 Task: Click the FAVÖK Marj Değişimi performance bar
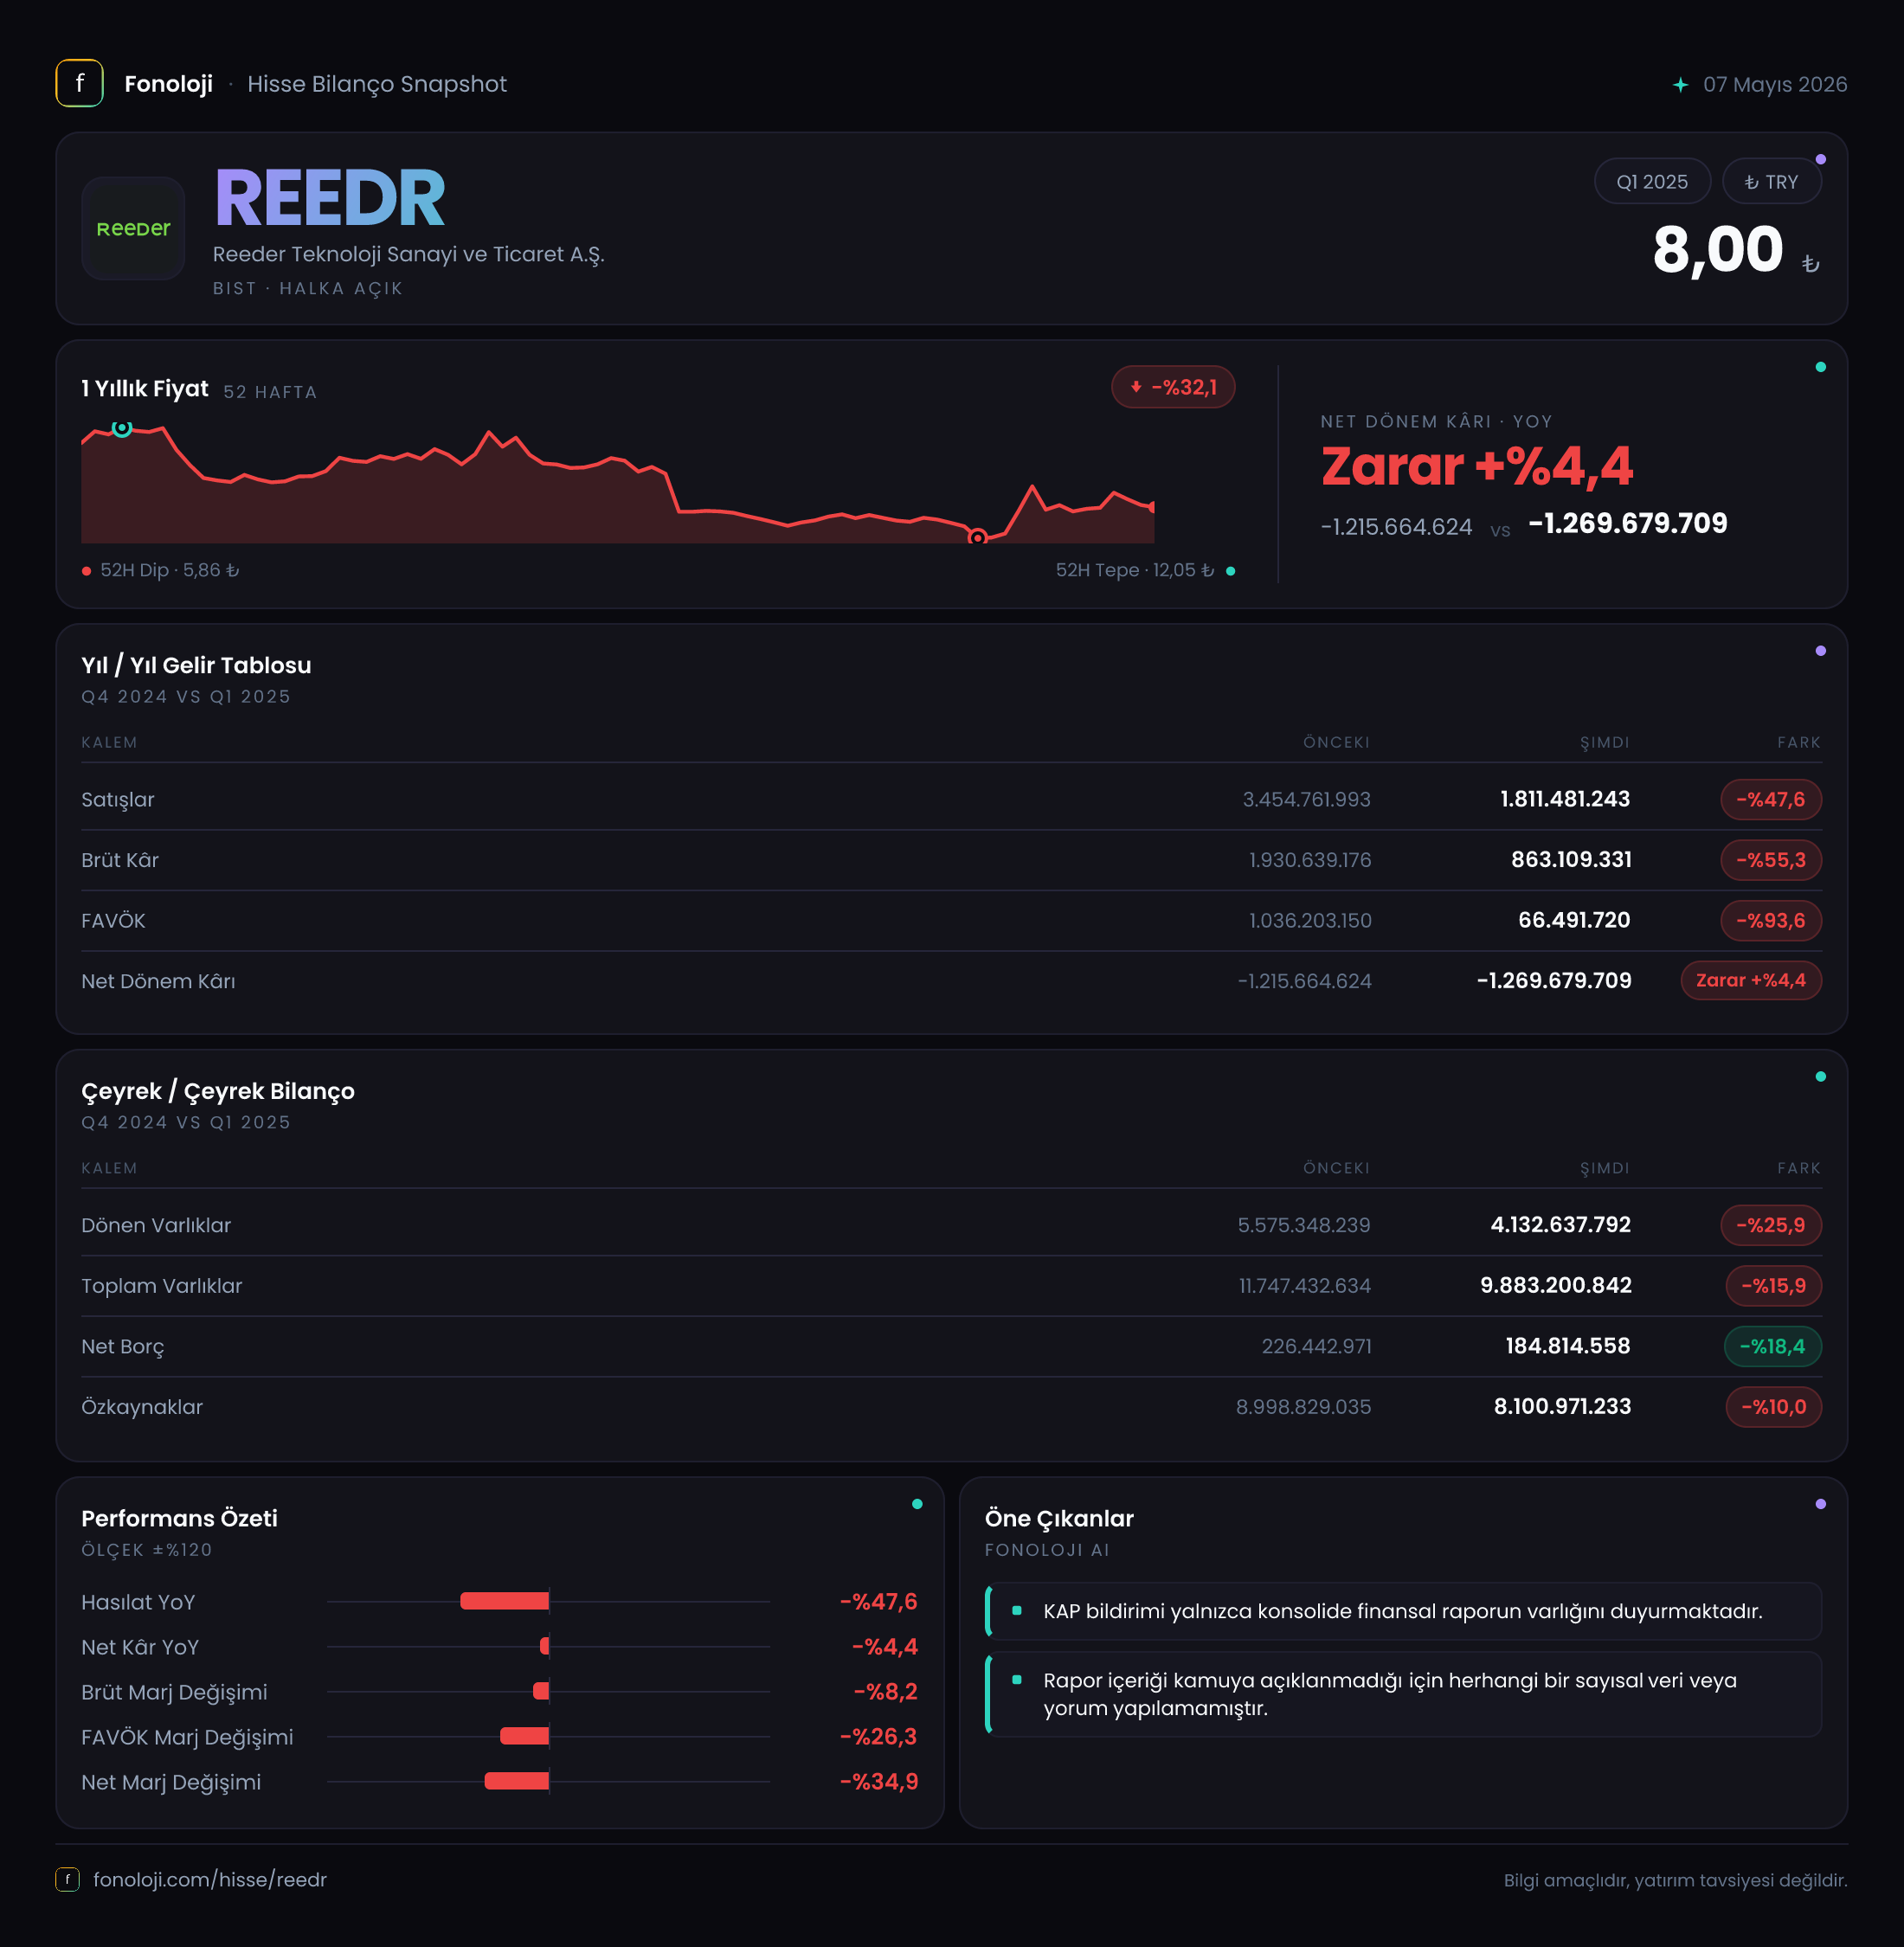pos(524,1736)
